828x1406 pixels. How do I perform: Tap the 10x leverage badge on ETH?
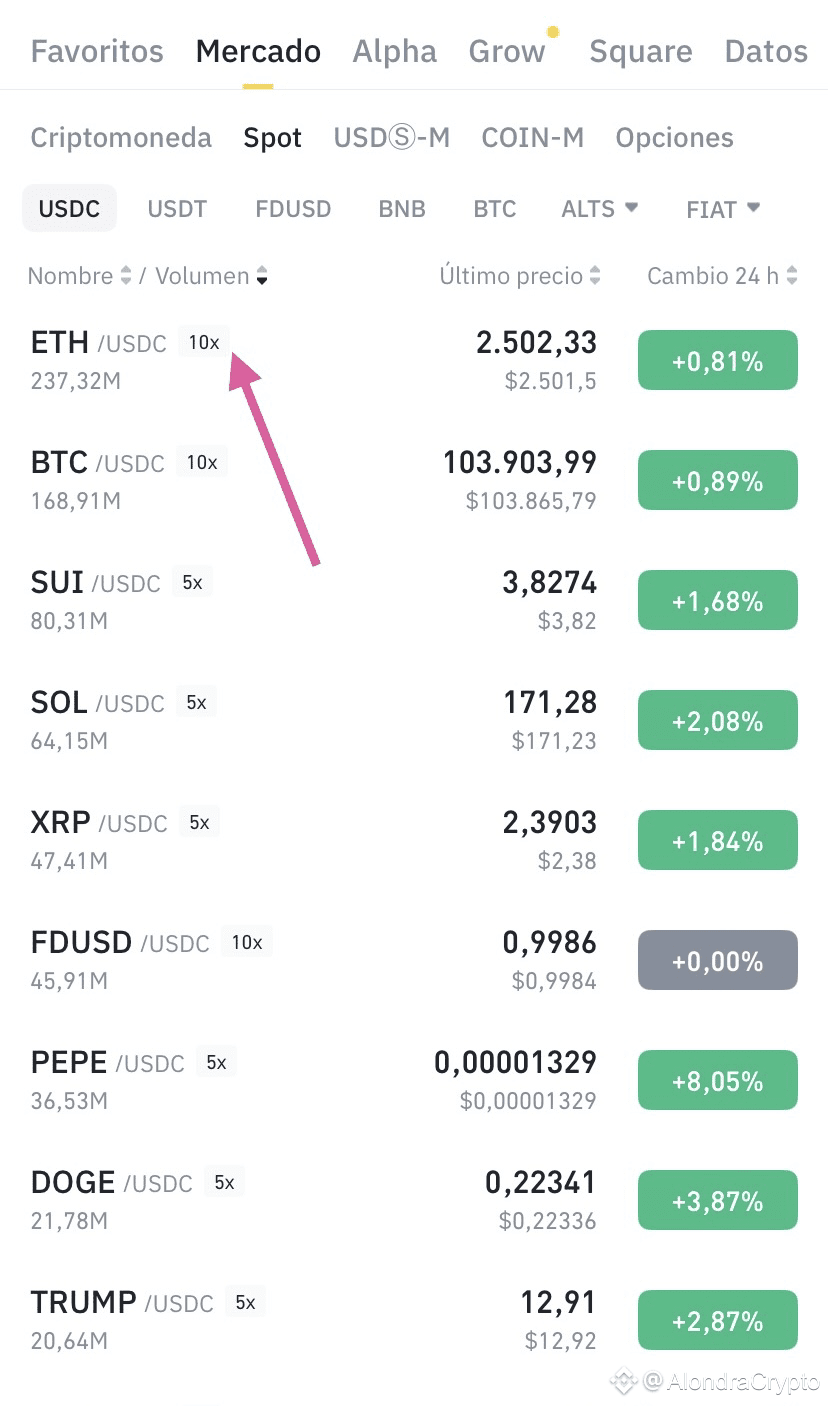(204, 342)
